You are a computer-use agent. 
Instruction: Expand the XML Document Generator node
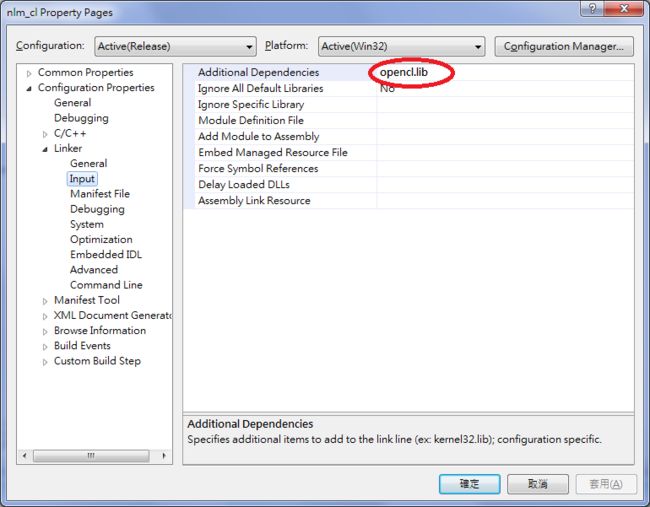point(45,316)
